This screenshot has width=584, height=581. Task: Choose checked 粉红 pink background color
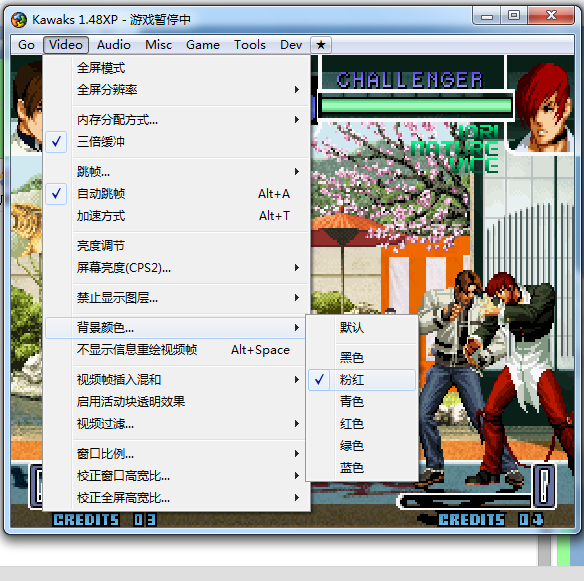pos(362,380)
